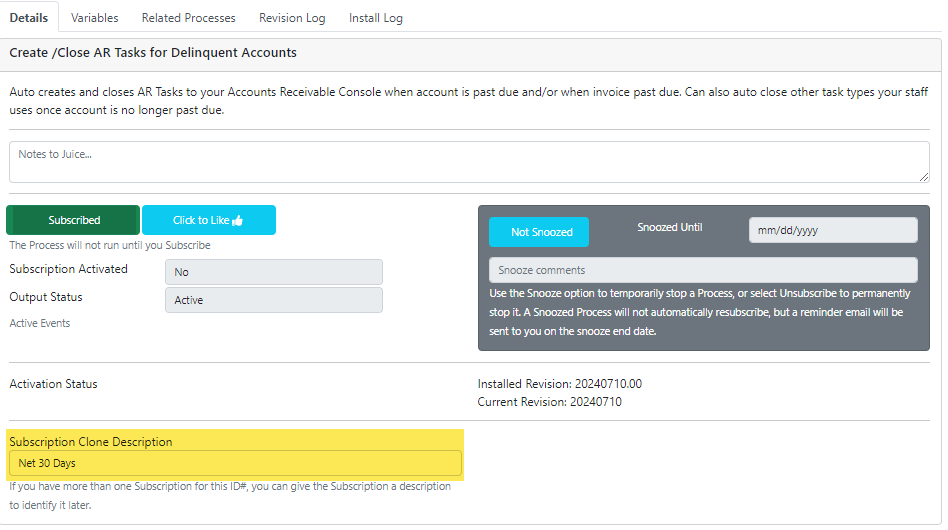Open the Install Log tab
Screen dimensions: 948x530
point(375,18)
